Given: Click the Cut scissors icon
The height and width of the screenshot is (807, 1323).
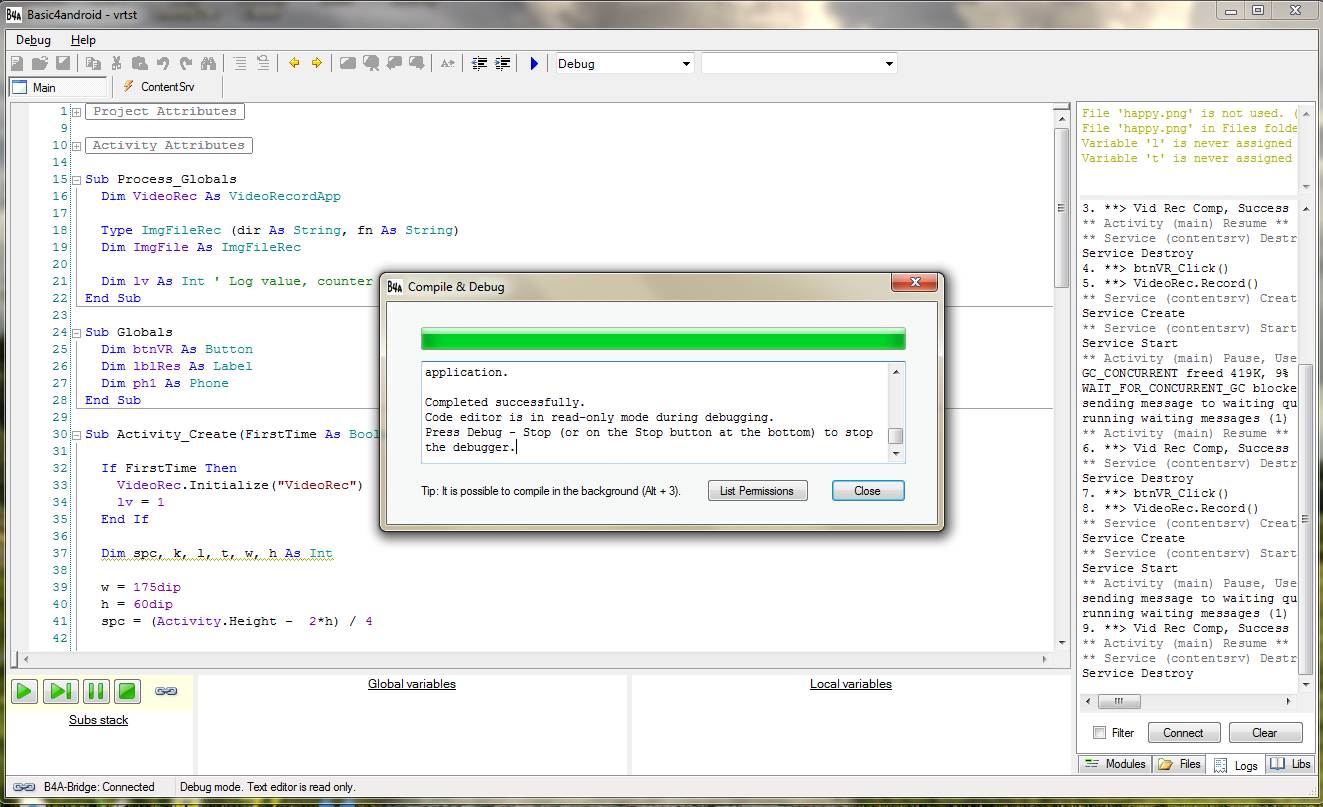Looking at the screenshot, I should 117,63.
